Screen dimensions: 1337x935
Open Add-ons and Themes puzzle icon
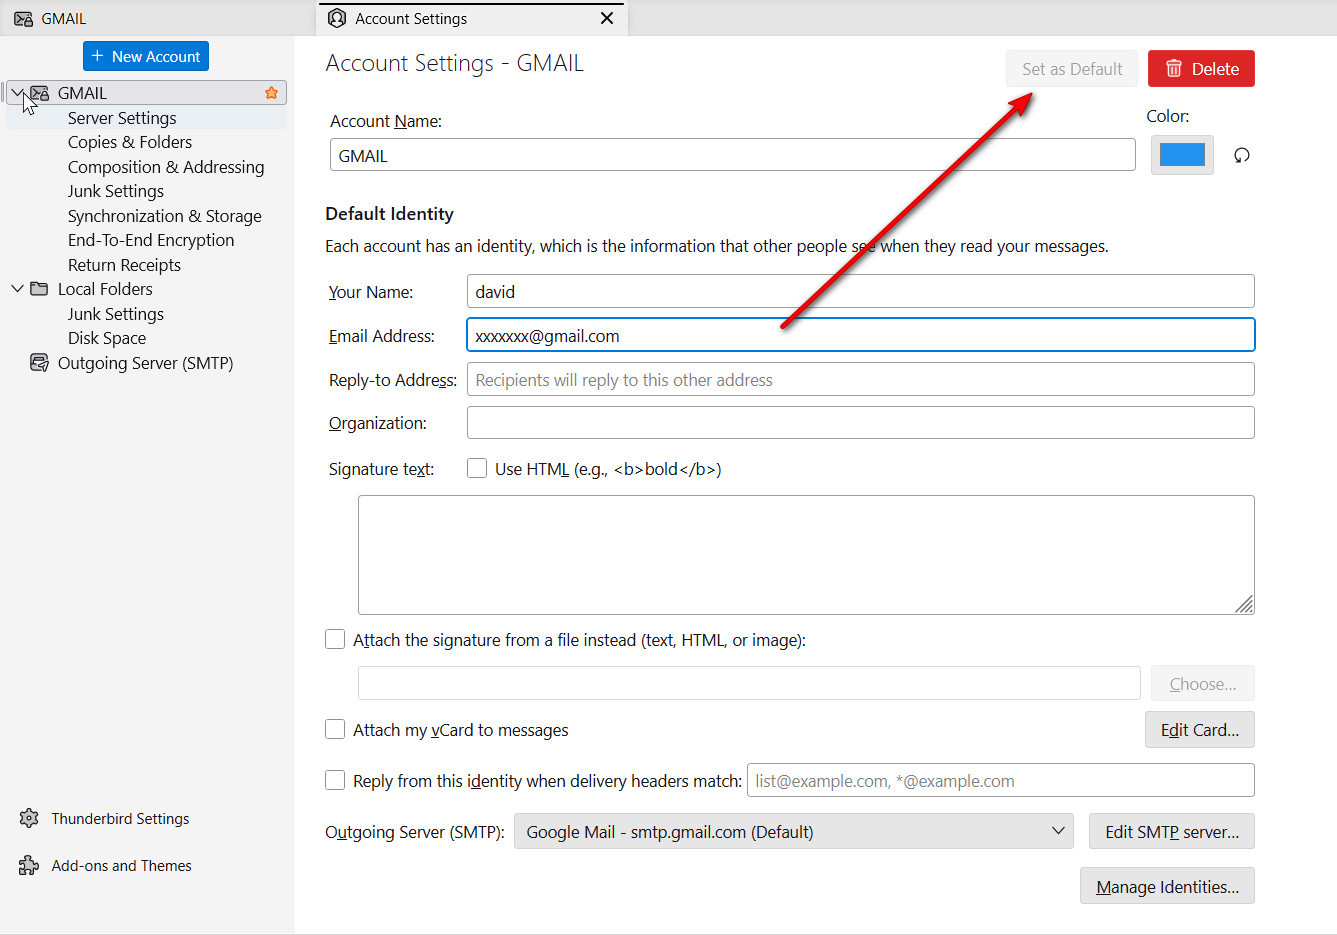[x=29, y=866]
